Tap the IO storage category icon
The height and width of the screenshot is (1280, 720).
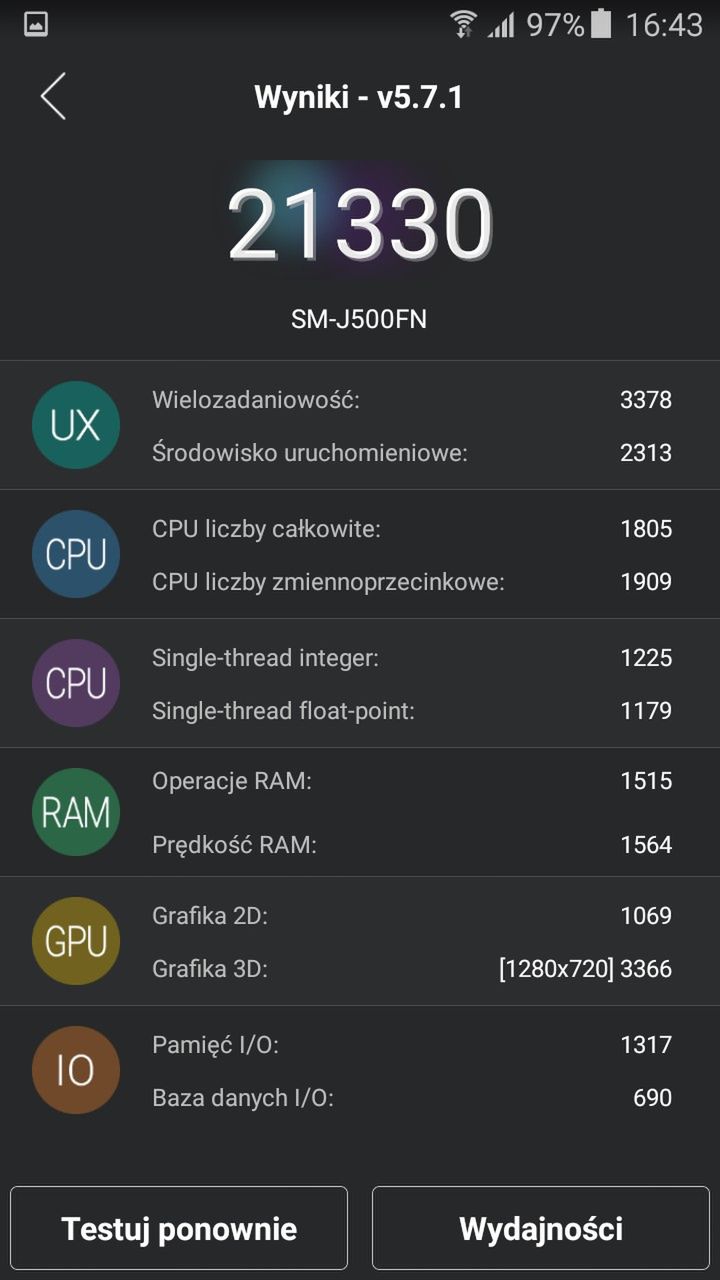(76, 1070)
